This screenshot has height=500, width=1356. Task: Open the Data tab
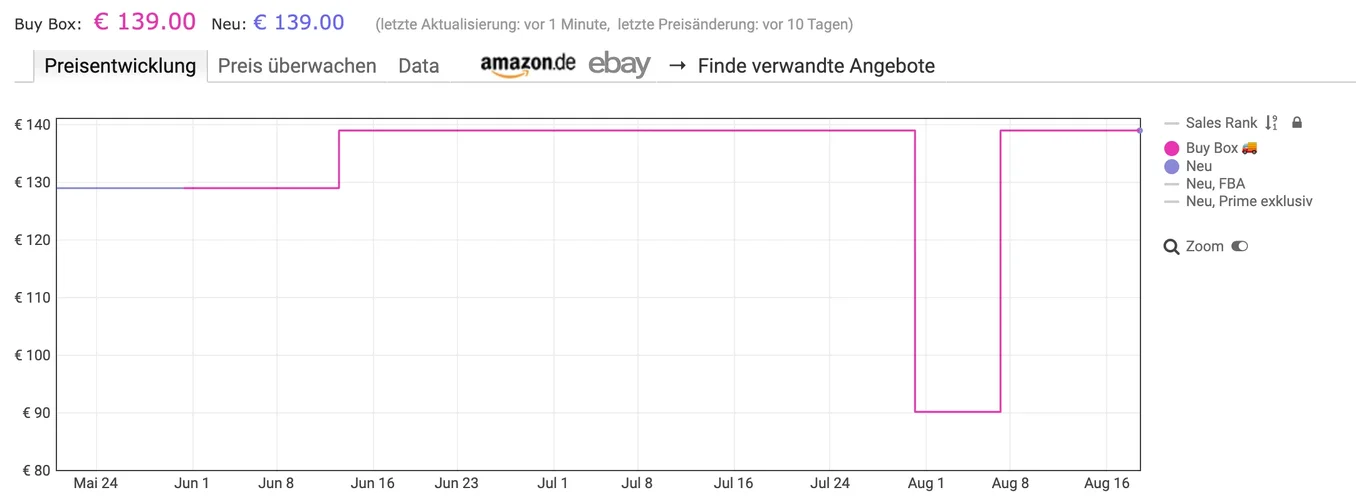click(418, 66)
